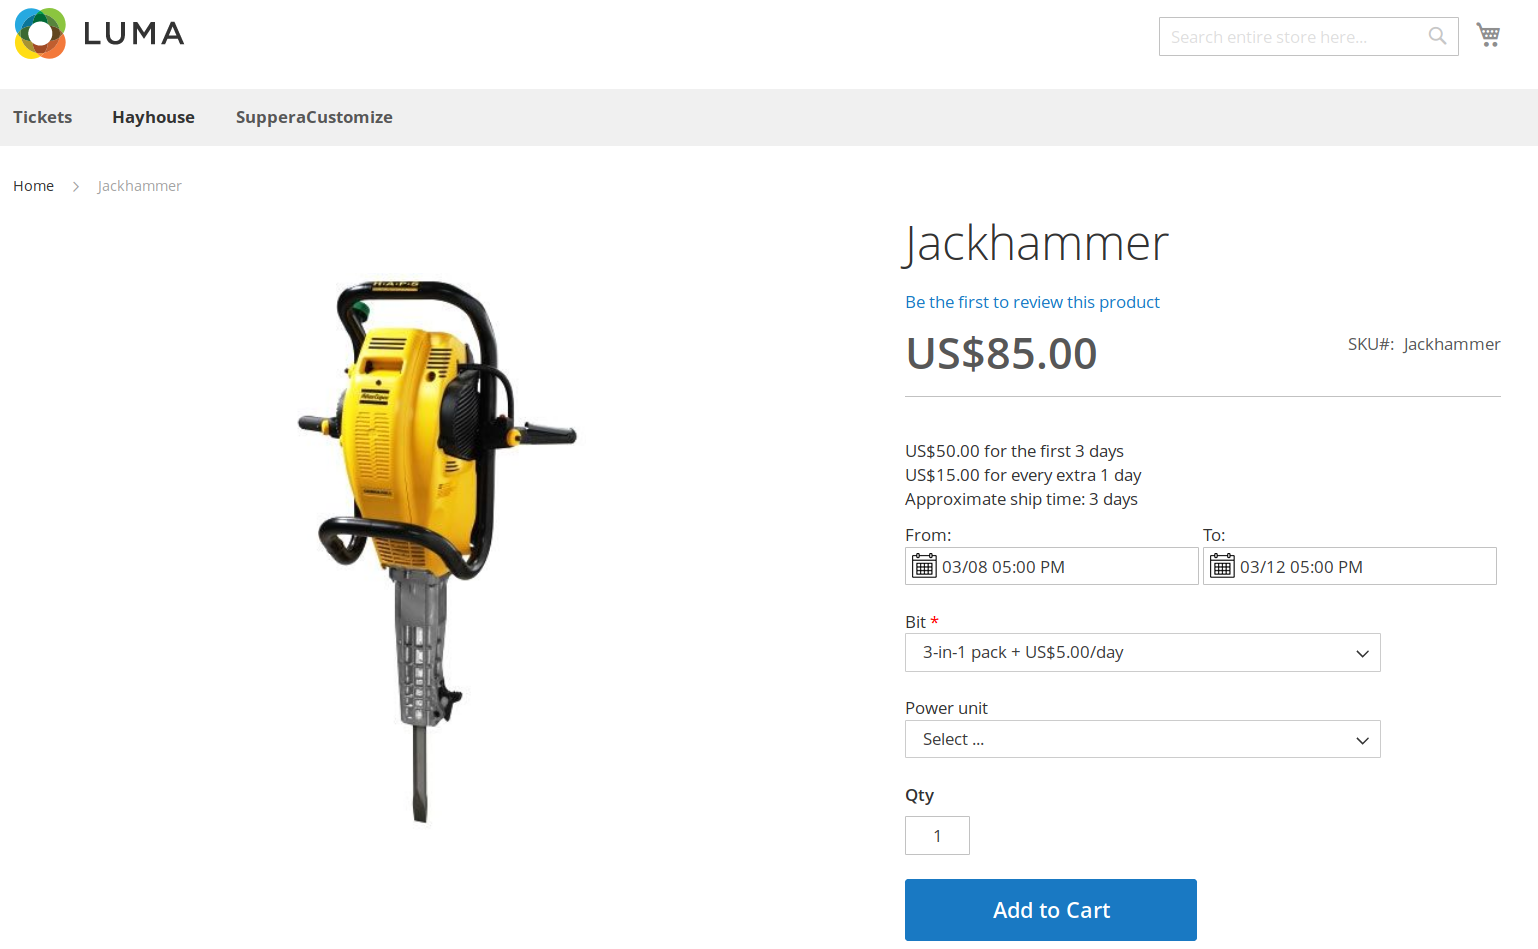Expand the Power unit dropdown
Screen dimensions: 1538x949
point(1142,739)
